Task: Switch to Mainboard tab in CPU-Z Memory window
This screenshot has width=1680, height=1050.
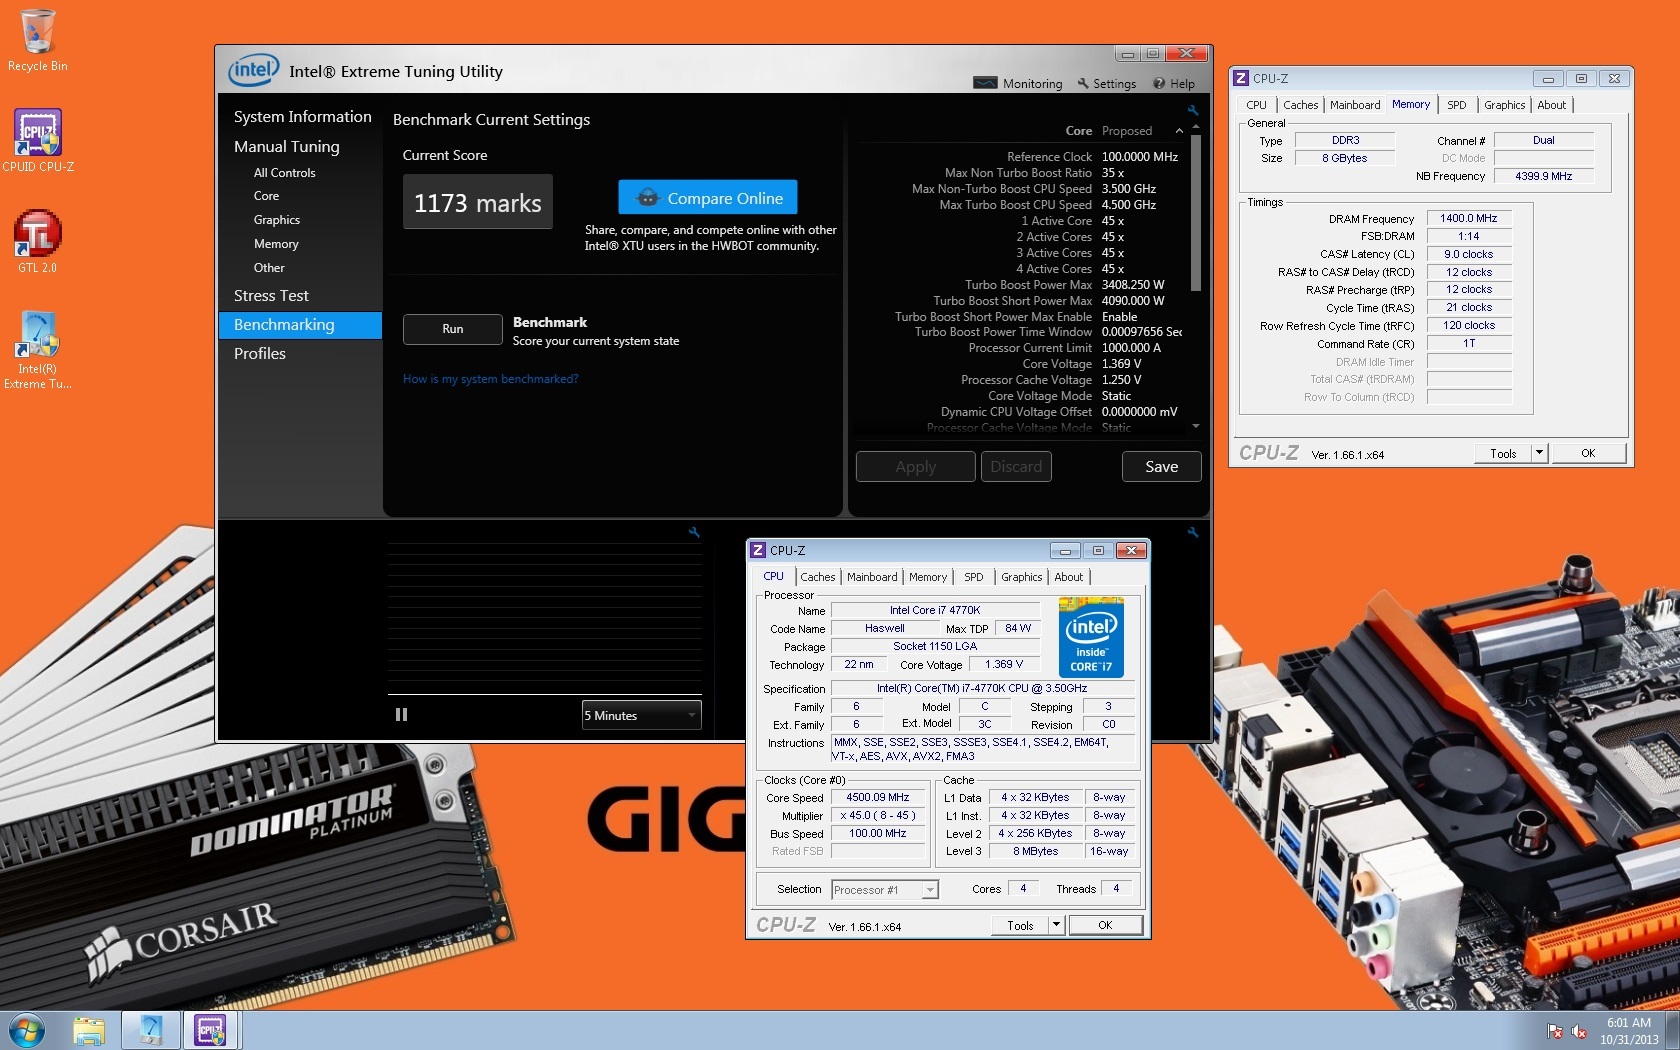Action: (1355, 105)
